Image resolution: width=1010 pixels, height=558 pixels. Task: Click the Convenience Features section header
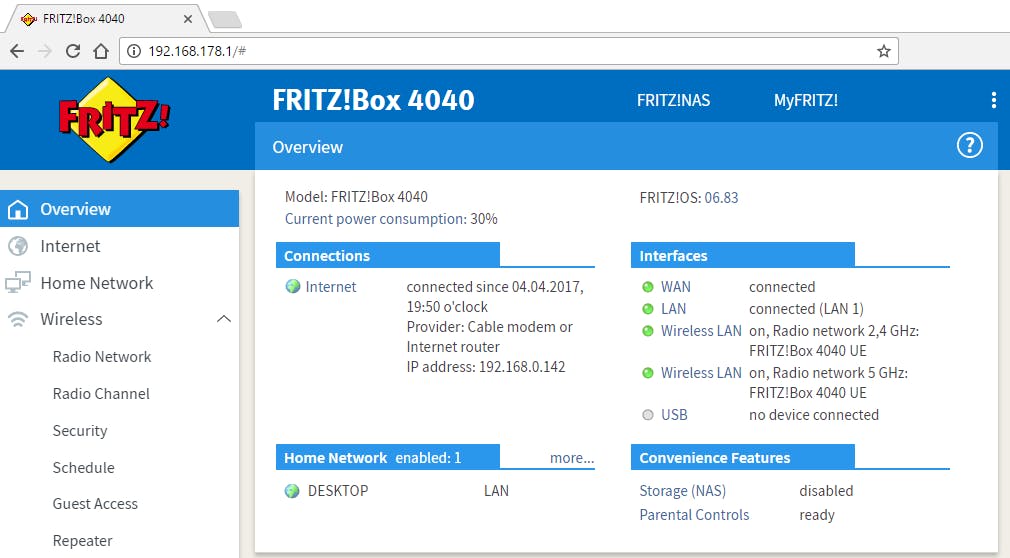click(743, 457)
